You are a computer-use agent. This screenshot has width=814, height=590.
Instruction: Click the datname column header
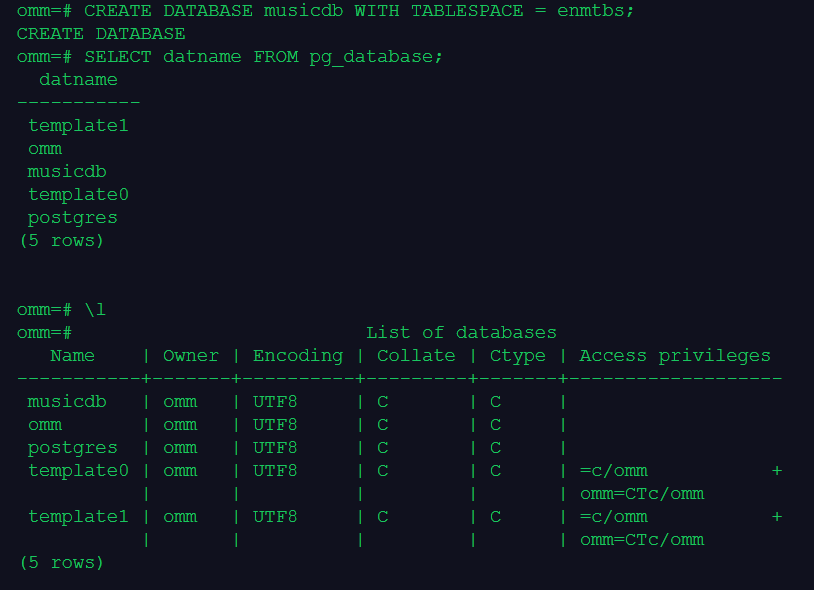point(78,80)
